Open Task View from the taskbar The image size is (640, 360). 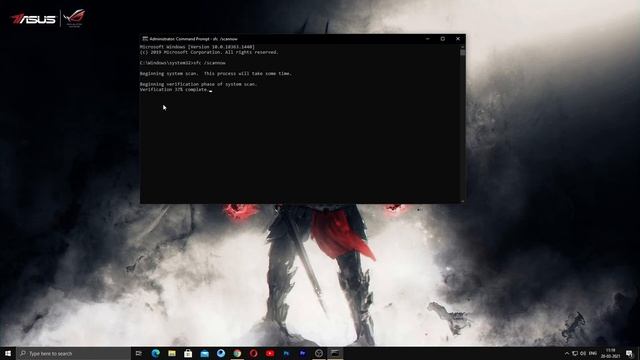coord(139,353)
